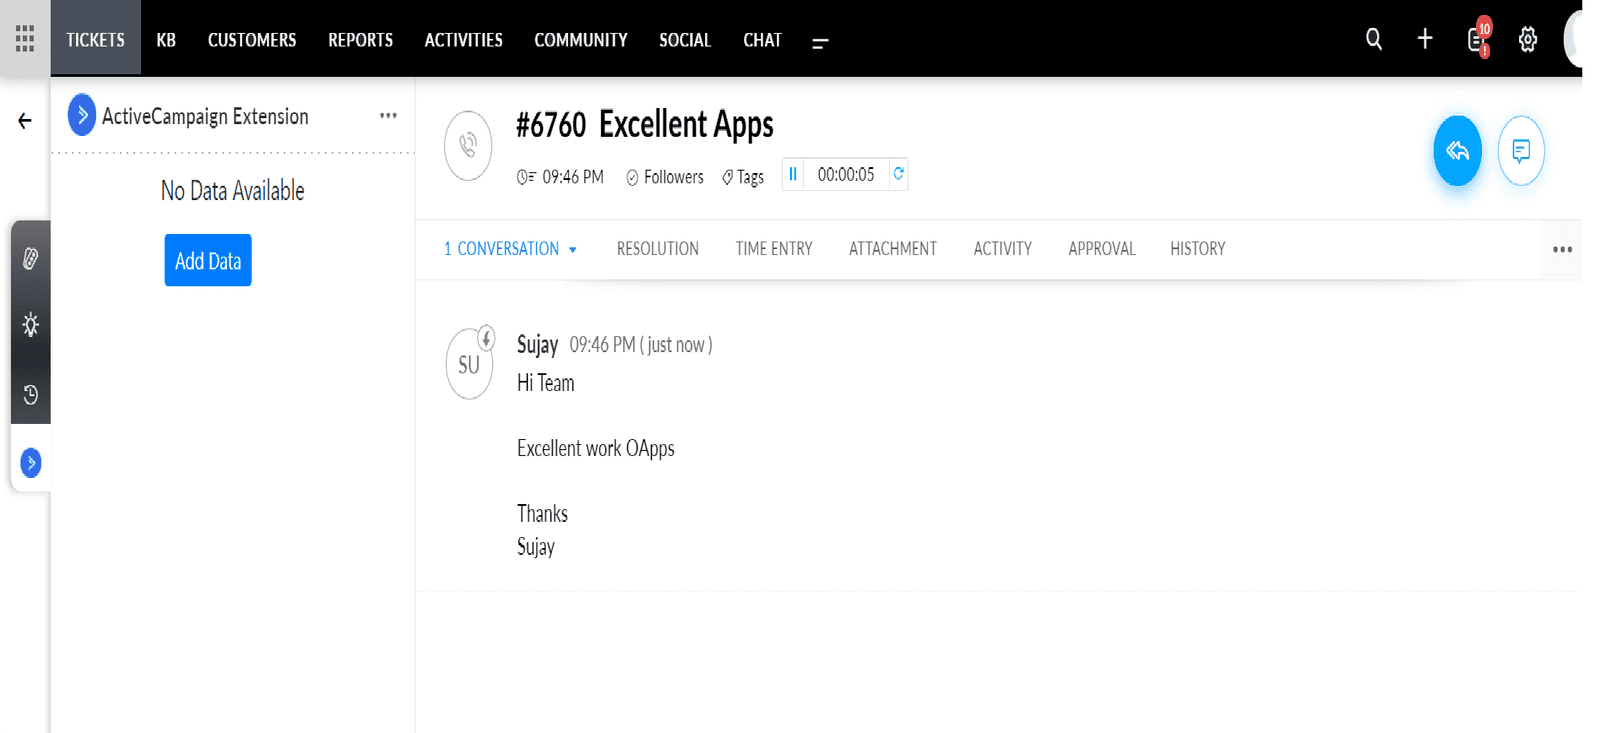
Task: Open more ticket tab options ellipsis
Action: 1562,249
